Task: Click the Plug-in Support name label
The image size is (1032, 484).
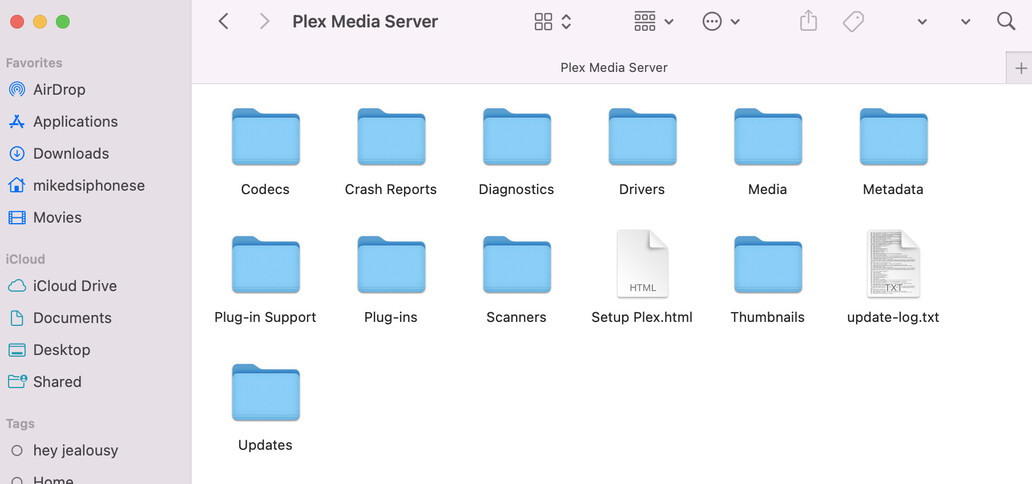Action: (x=265, y=317)
